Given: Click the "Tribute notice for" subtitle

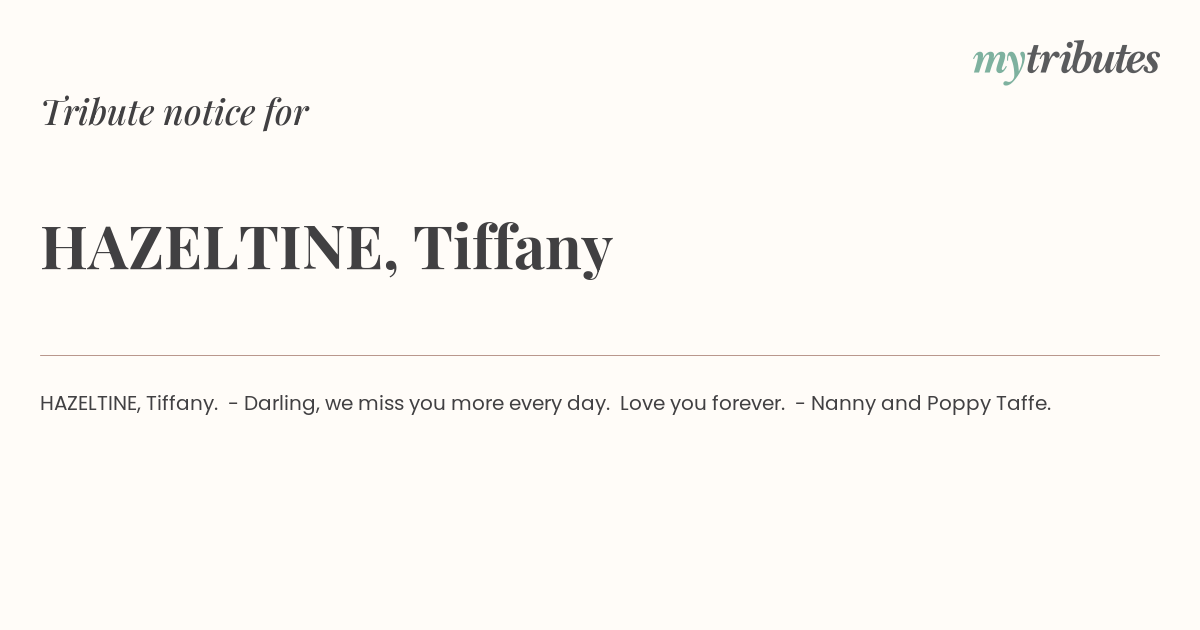Looking at the screenshot, I should coord(175,113).
